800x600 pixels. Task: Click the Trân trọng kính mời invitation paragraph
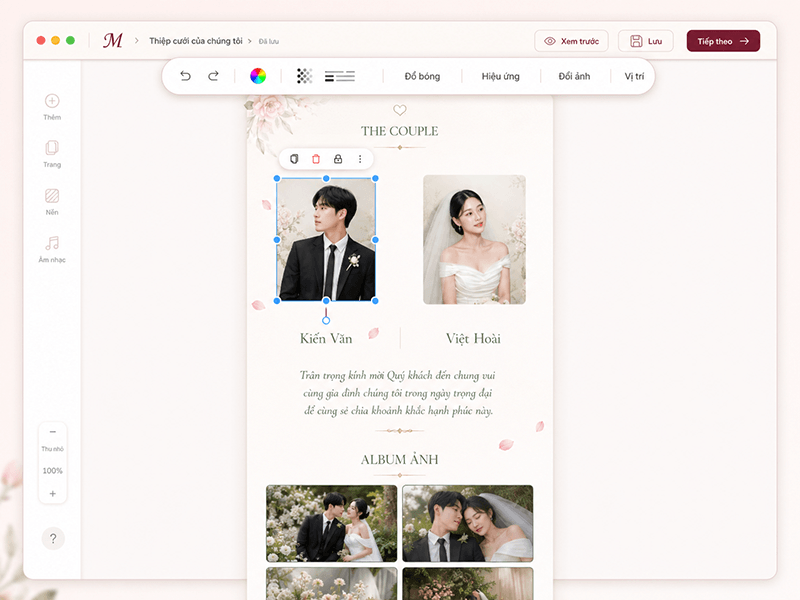coord(398,393)
